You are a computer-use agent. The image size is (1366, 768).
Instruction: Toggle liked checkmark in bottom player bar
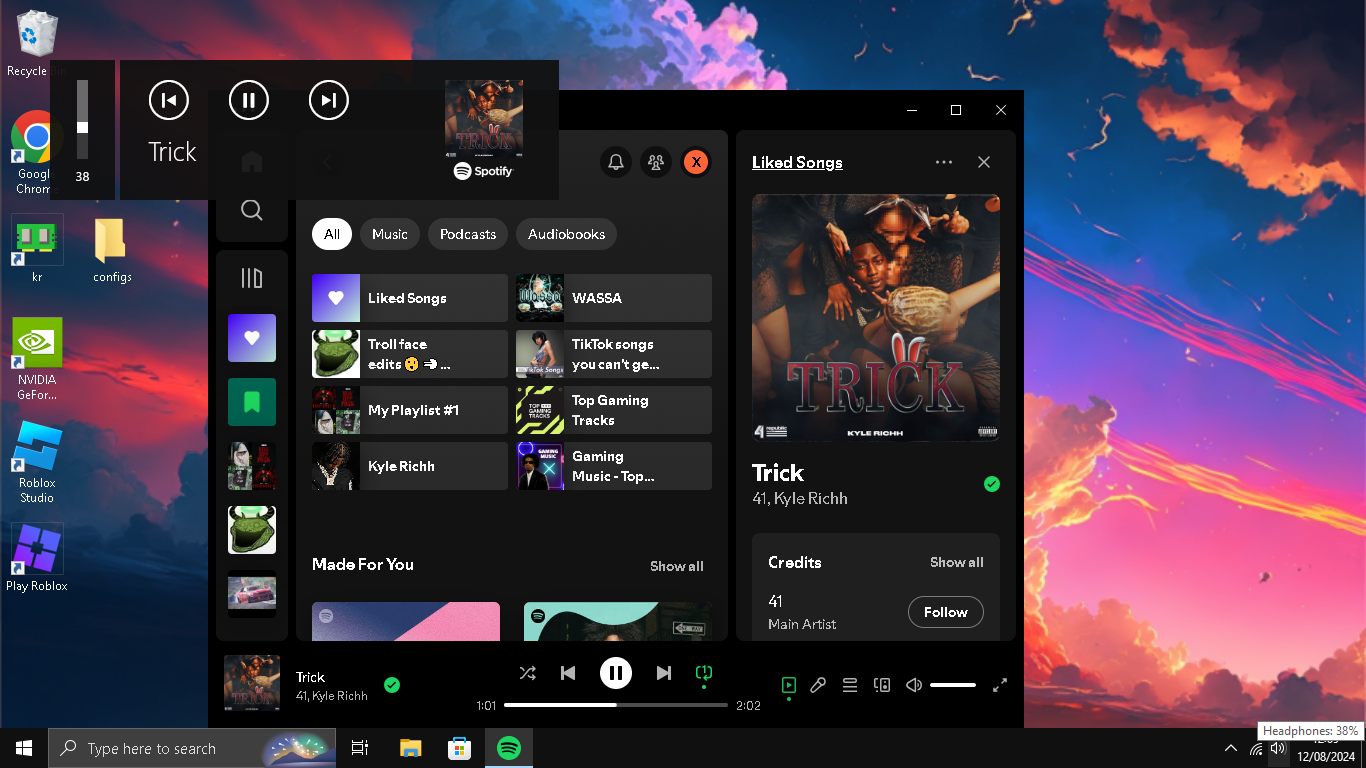(x=392, y=685)
